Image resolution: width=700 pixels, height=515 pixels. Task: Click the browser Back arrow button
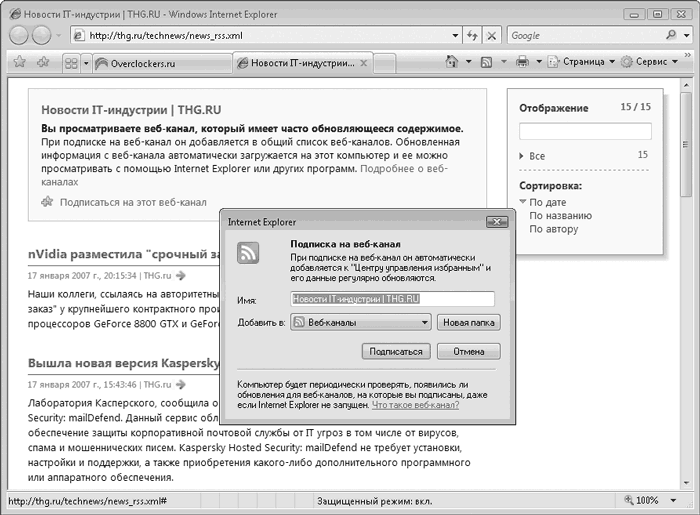click(19, 36)
